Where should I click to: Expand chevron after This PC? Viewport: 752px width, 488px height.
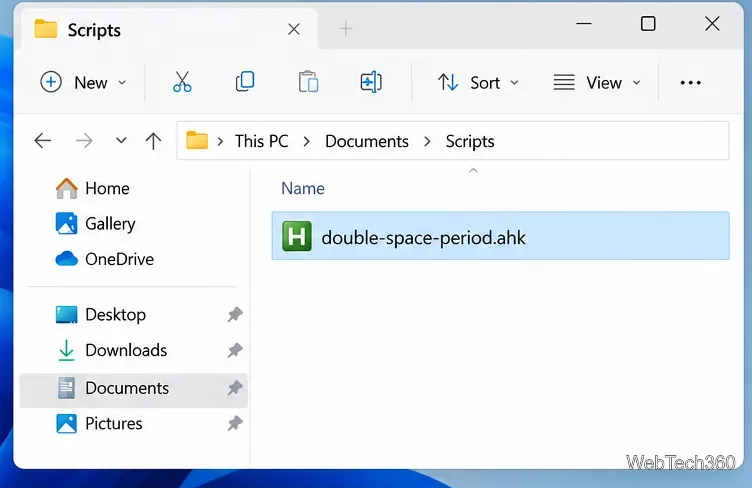point(306,141)
